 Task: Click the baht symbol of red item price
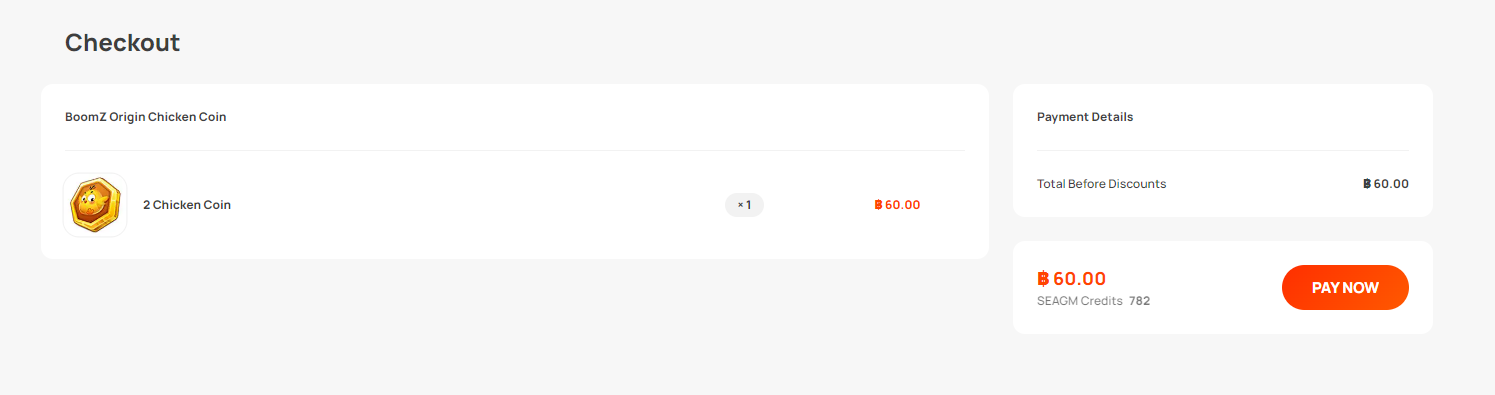878,205
